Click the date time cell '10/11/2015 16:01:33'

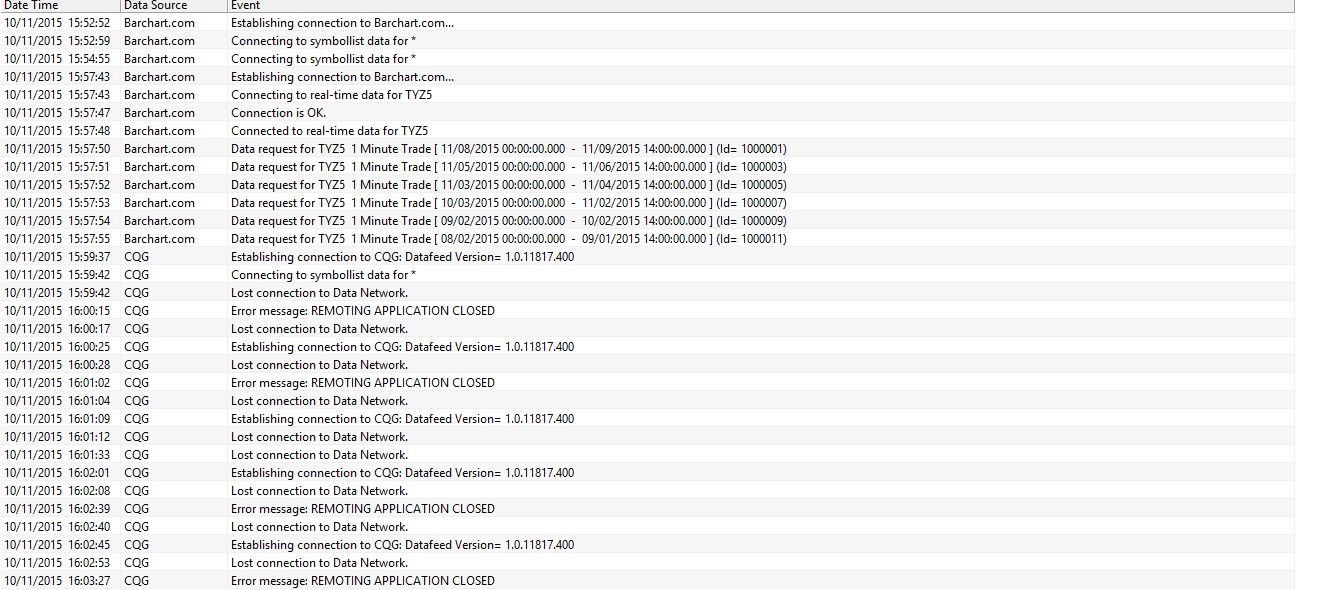(58, 455)
